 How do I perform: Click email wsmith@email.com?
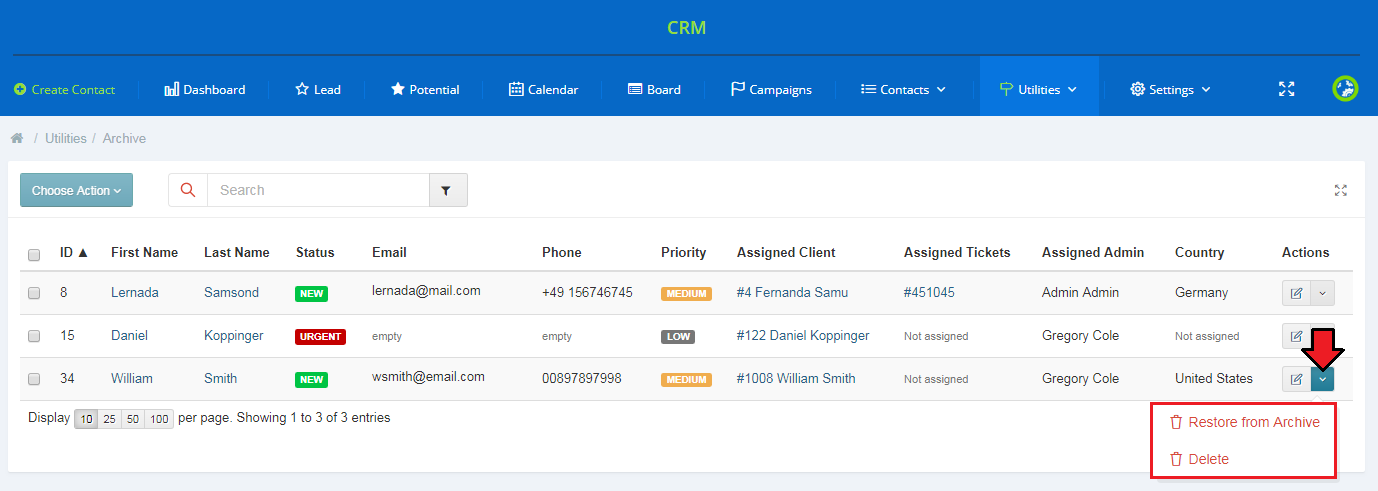pos(428,376)
